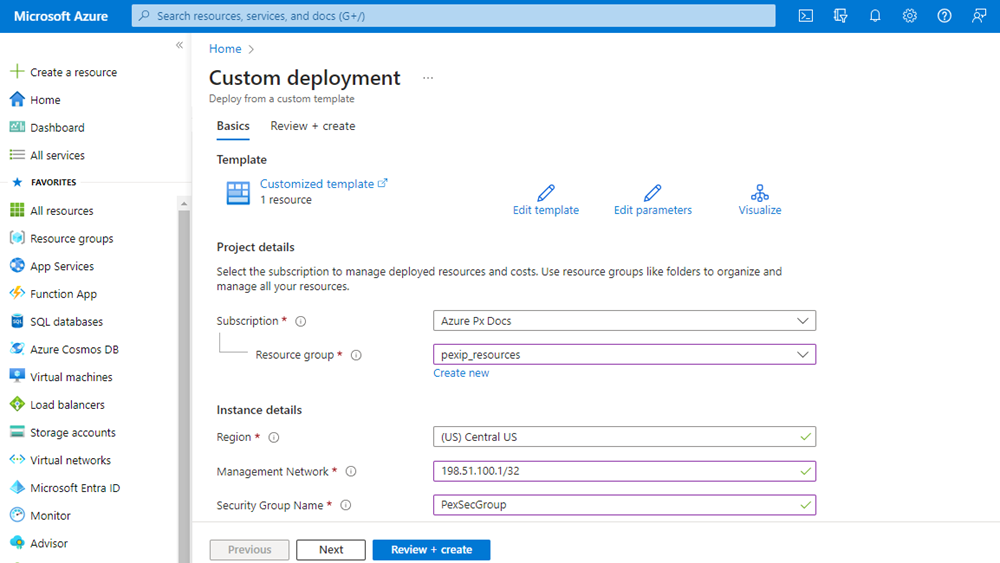Click the Edit parameters pencil icon
This screenshot has height=563, width=1000.
point(653,193)
